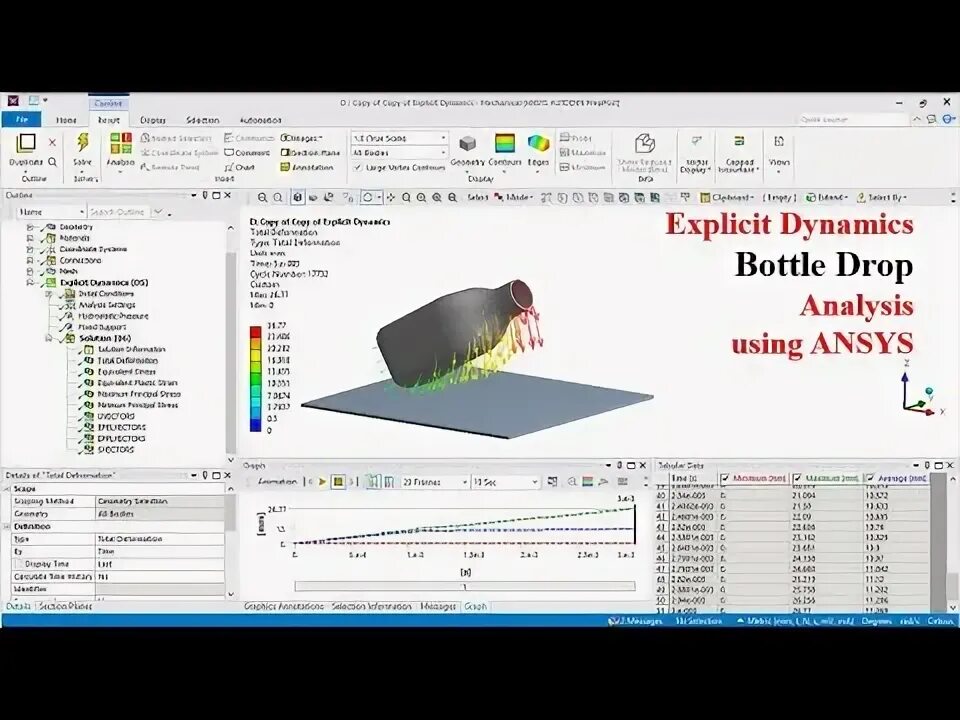This screenshot has width=960, height=720.
Task: Click the isometric view cube icon
Action: click(x=298, y=198)
